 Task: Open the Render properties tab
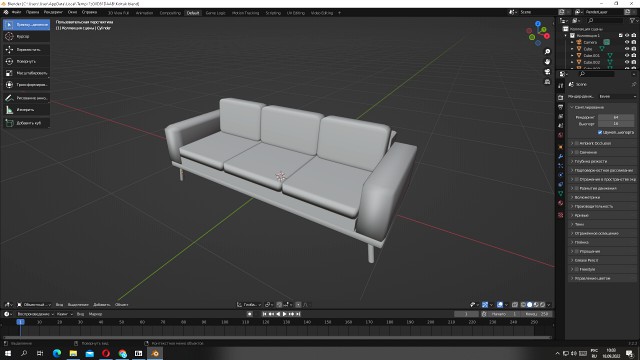[x=560, y=98]
